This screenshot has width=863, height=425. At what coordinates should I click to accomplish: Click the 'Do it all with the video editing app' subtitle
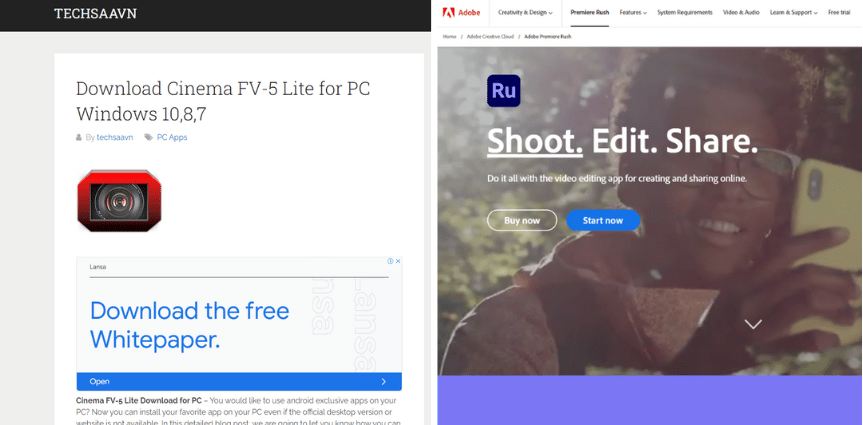tap(617, 179)
